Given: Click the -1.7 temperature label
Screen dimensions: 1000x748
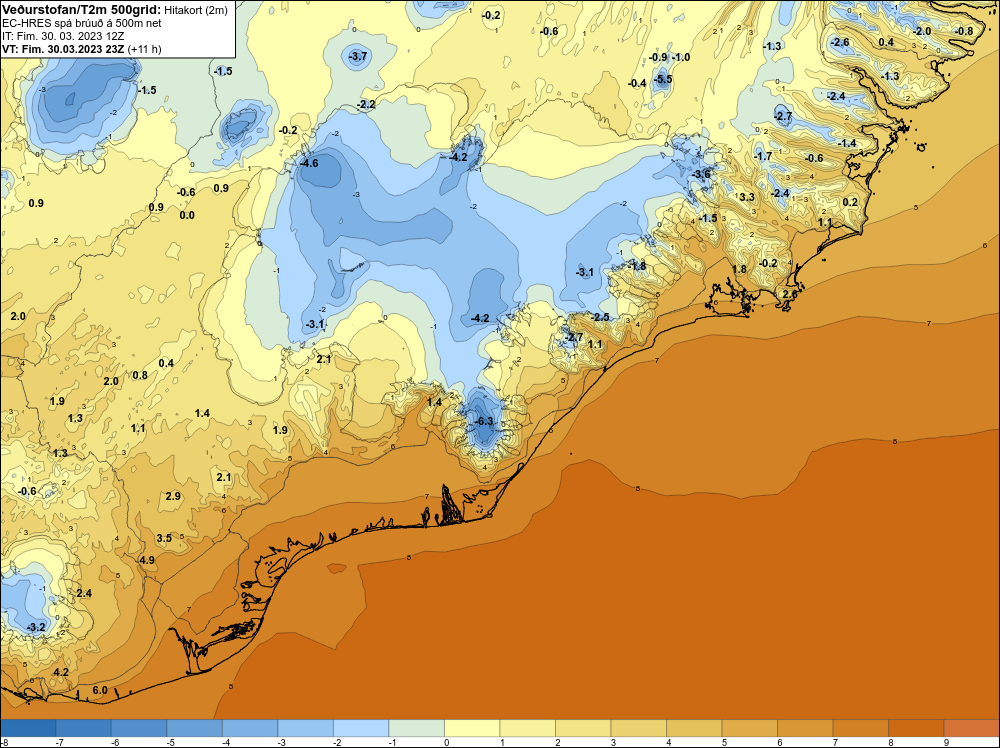Looking at the screenshot, I should click(762, 156).
